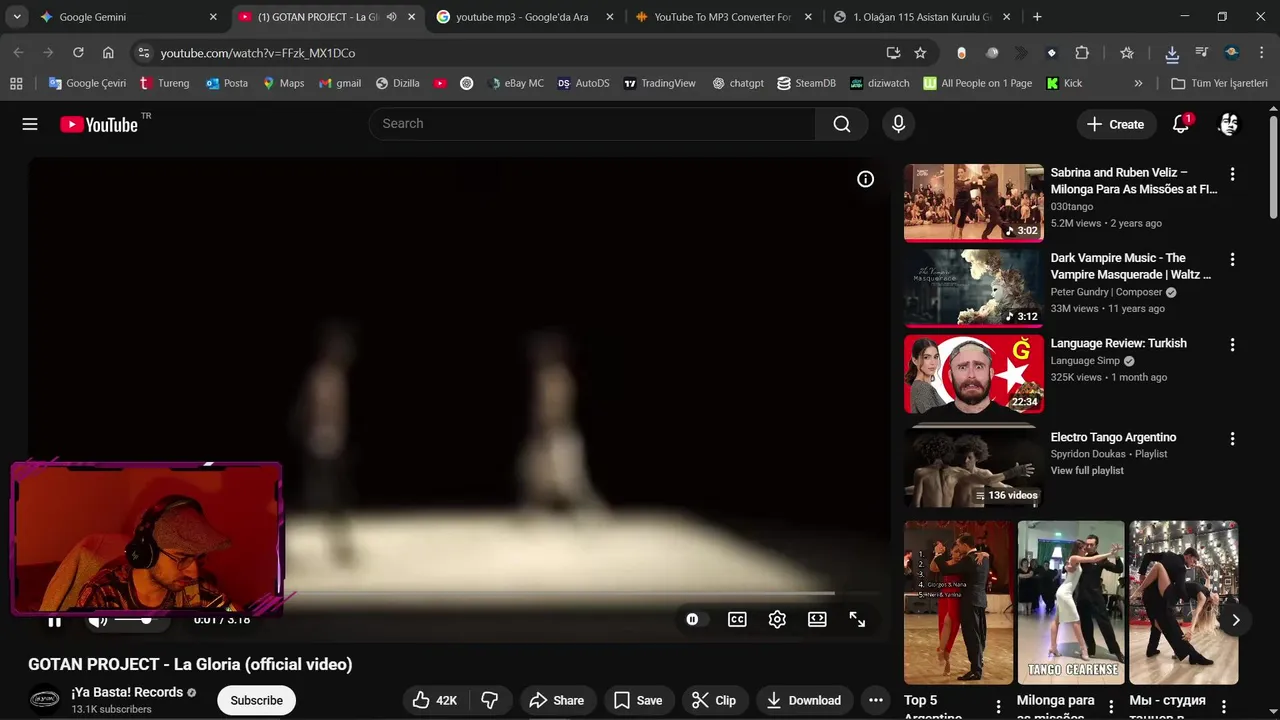Screen dimensions: 1280x720
Task: Open the browser Extensions puzzle icon
Action: [x=1082, y=53]
